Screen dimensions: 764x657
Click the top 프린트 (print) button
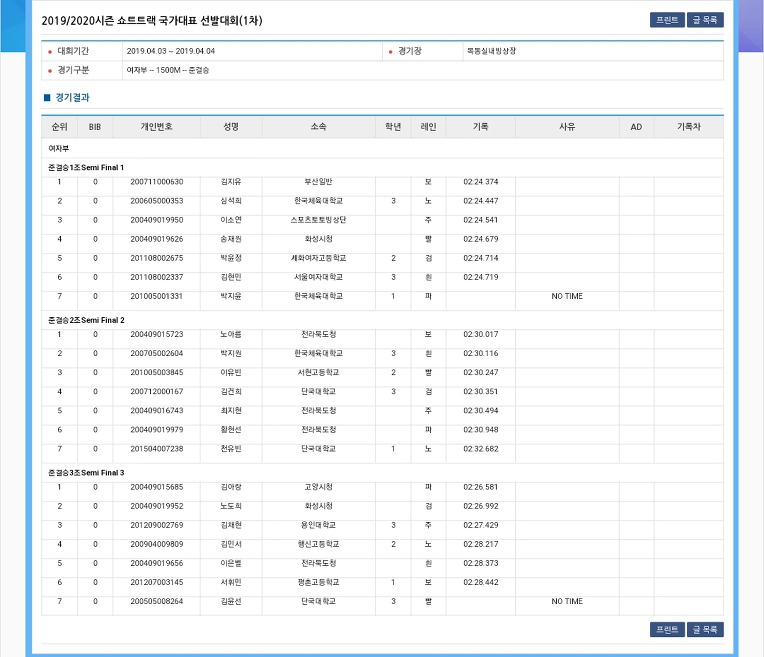coord(667,20)
